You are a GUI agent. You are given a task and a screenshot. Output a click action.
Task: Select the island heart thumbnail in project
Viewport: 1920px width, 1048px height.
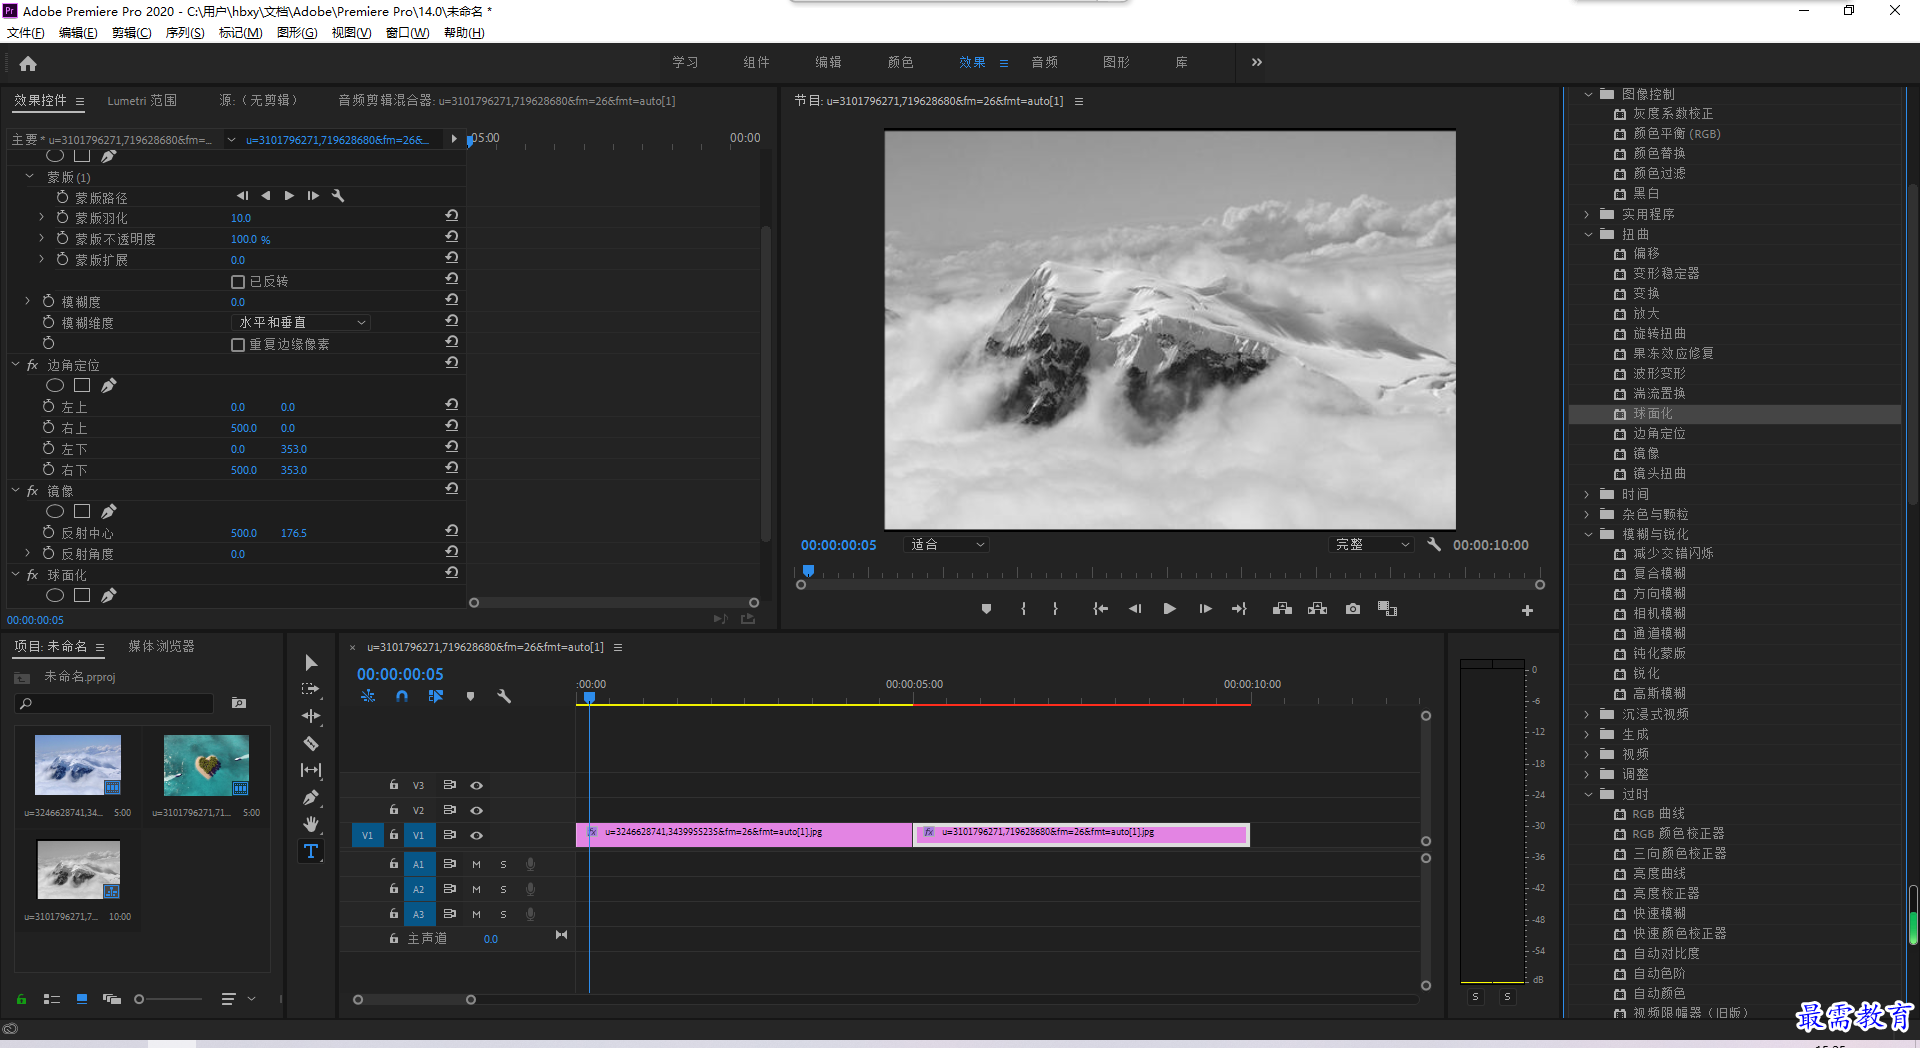click(x=206, y=765)
